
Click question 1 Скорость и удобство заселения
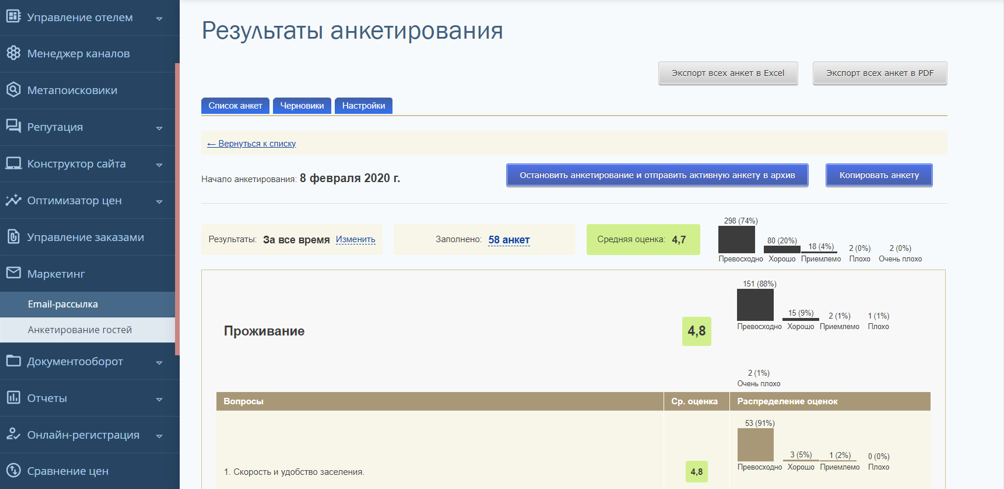click(295, 472)
